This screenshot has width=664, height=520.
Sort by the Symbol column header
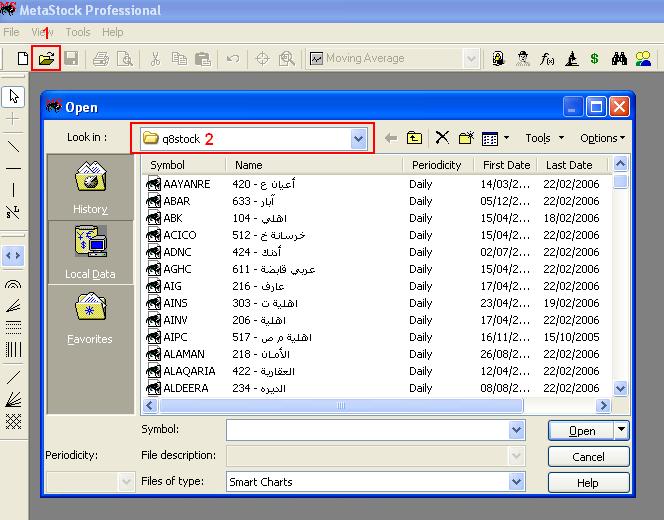pyautogui.click(x=183, y=165)
